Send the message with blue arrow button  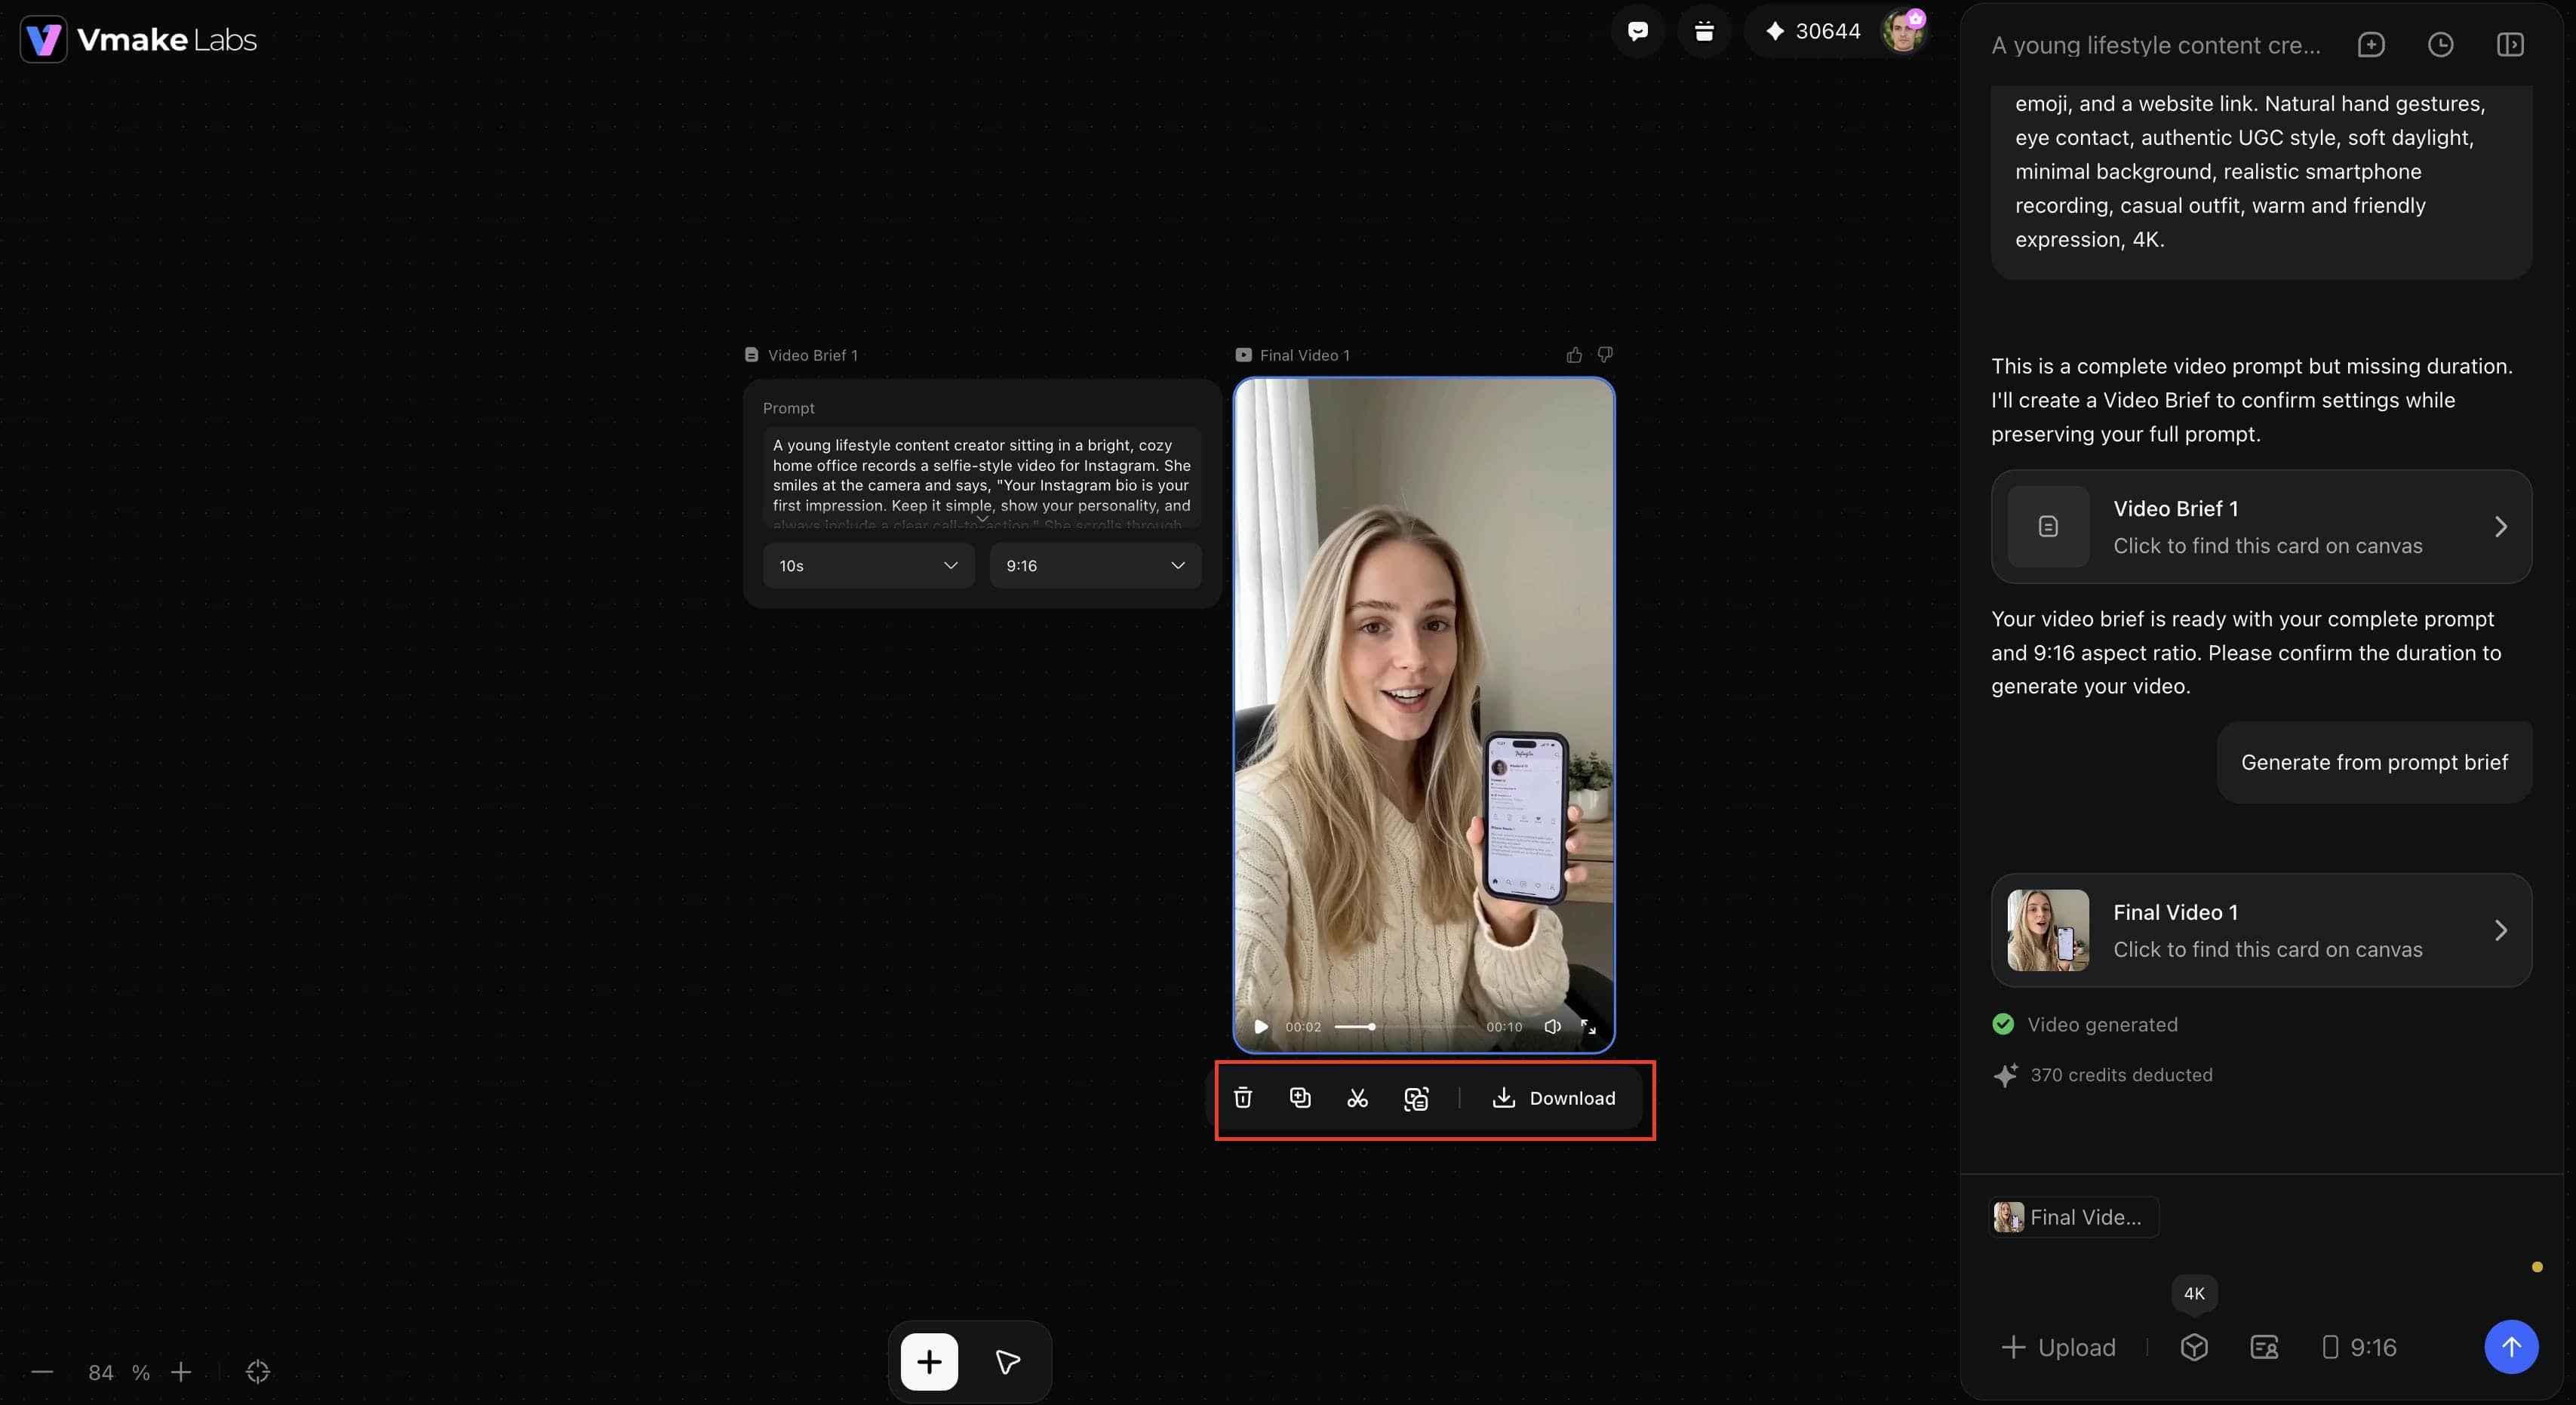tap(2511, 1347)
